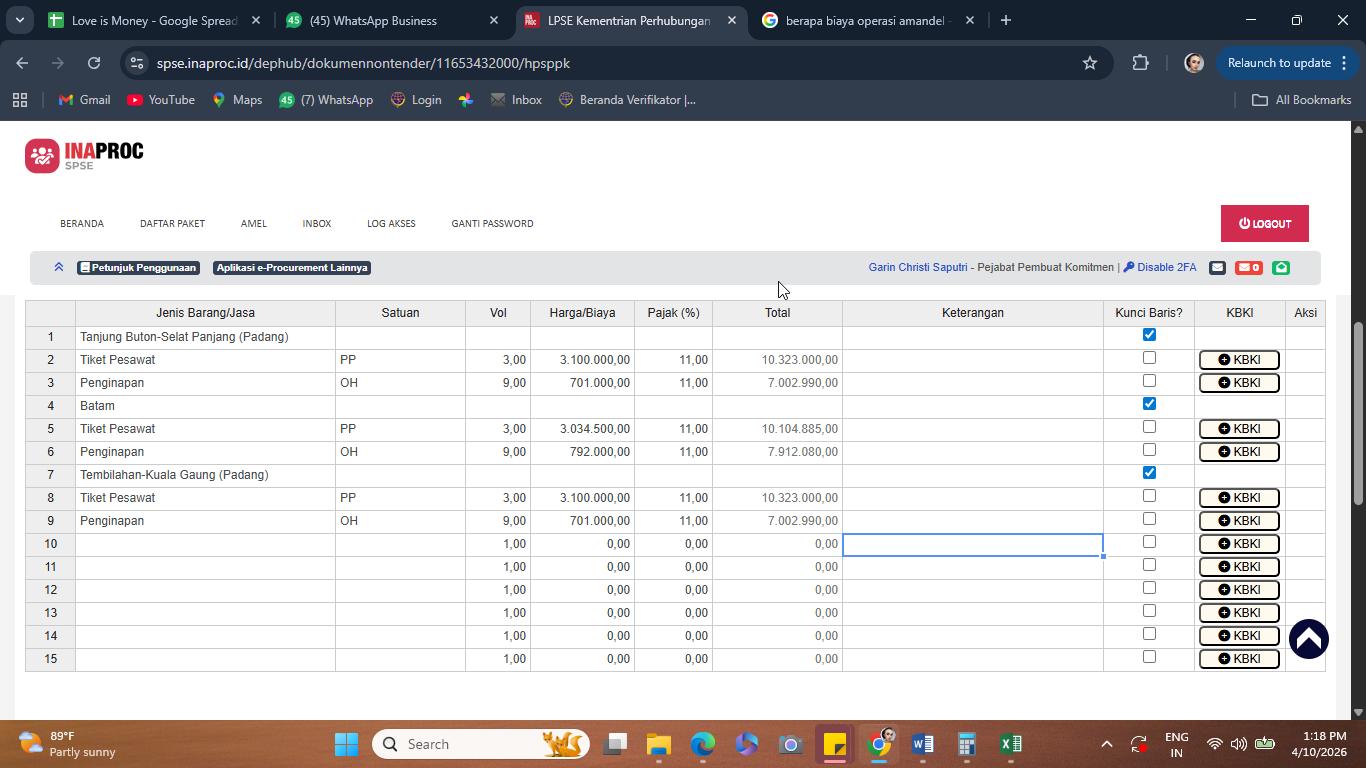The height and width of the screenshot is (768, 1366).
Task: Uncheck Kunci Baris for the Batam row
Action: (1149, 404)
